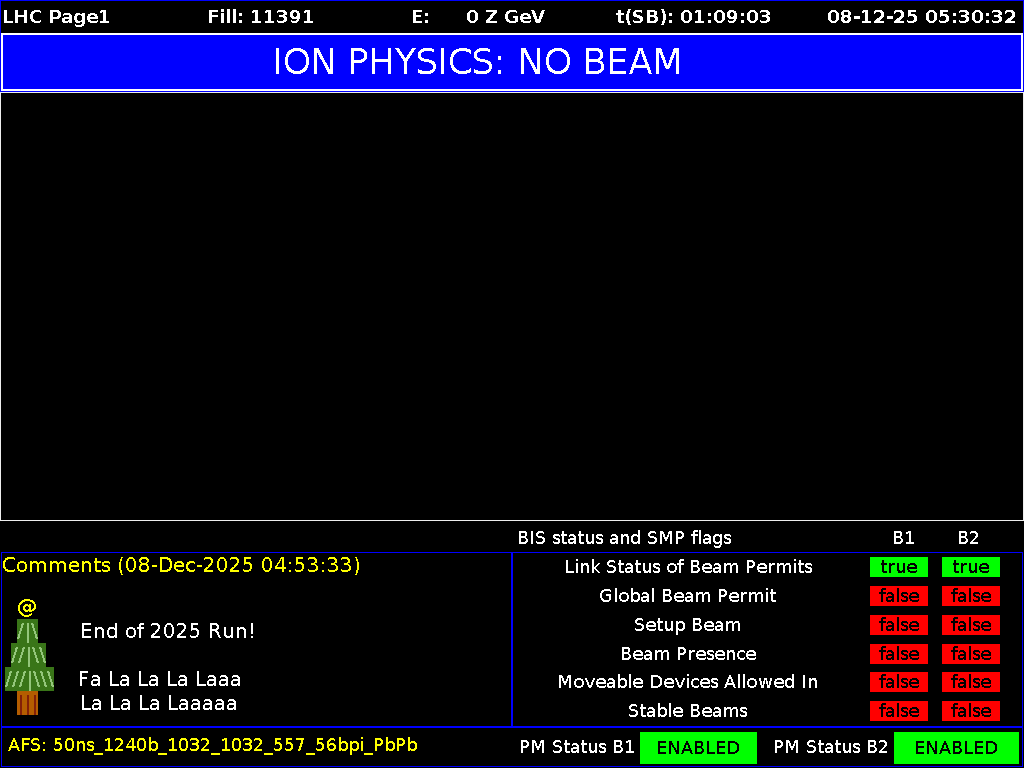Click the B2 column header
1024x768 pixels.
click(968, 538)
